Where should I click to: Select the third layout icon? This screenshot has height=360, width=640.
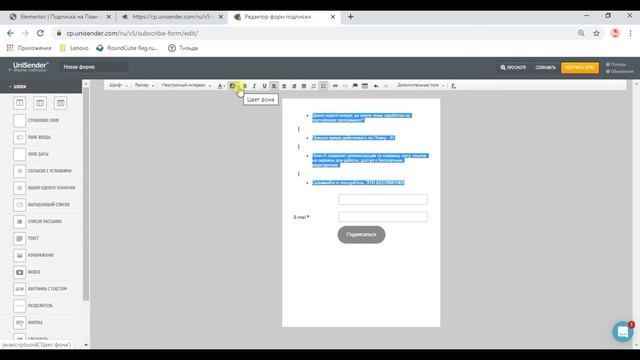60,103
